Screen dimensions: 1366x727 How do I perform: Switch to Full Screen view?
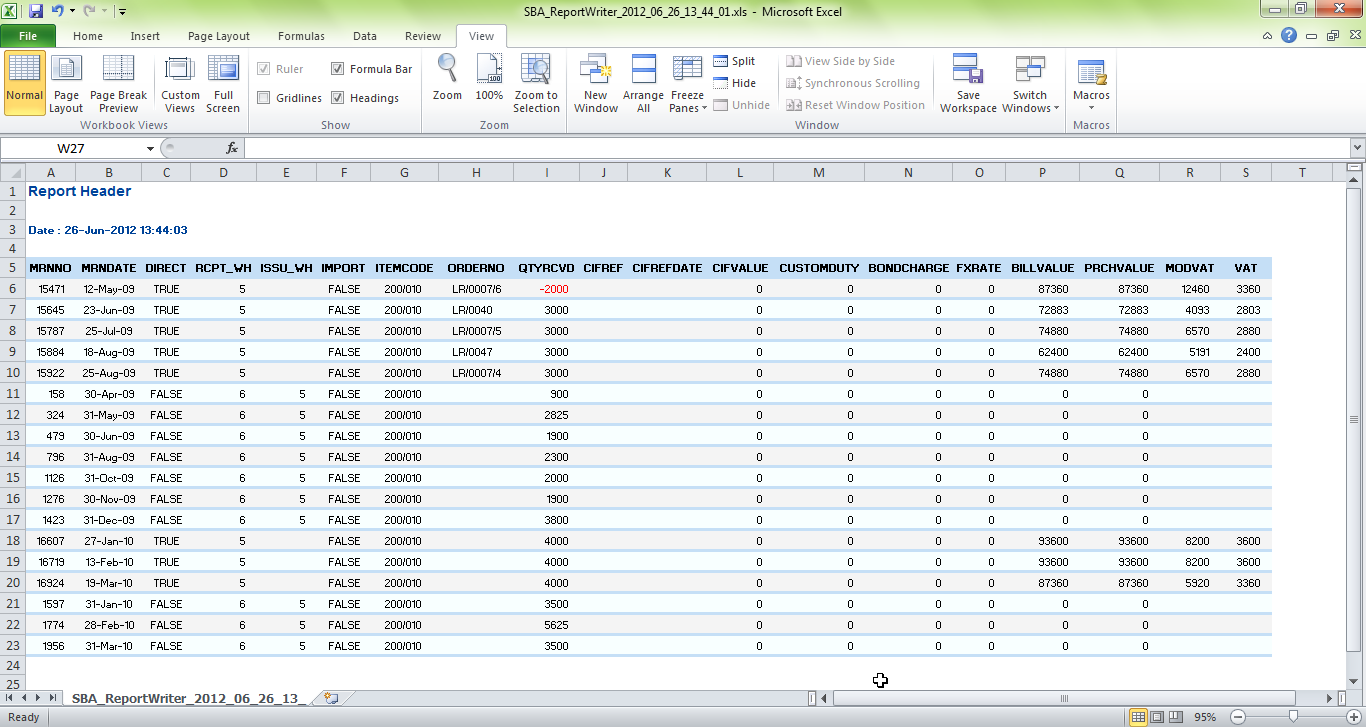pos(222,84)
